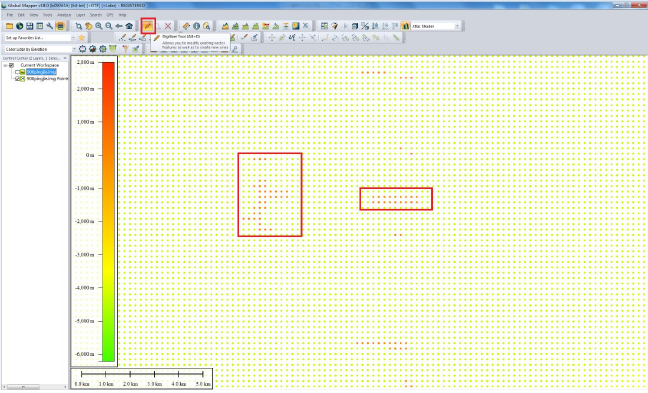Toggle the first img layer checkbox
Screen dimensions: 648x393
tap(17, 72)
